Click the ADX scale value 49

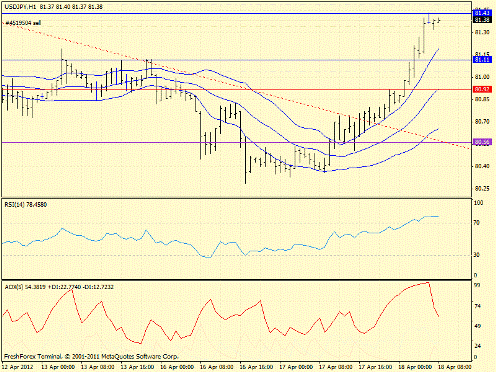pos(477,326)
